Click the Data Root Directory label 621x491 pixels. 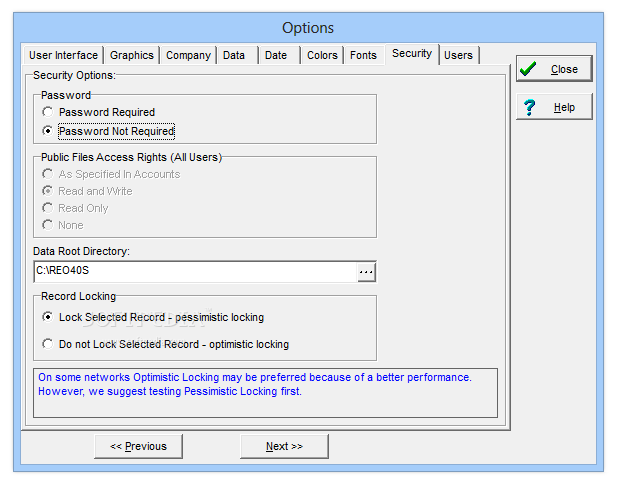(81, 251)
